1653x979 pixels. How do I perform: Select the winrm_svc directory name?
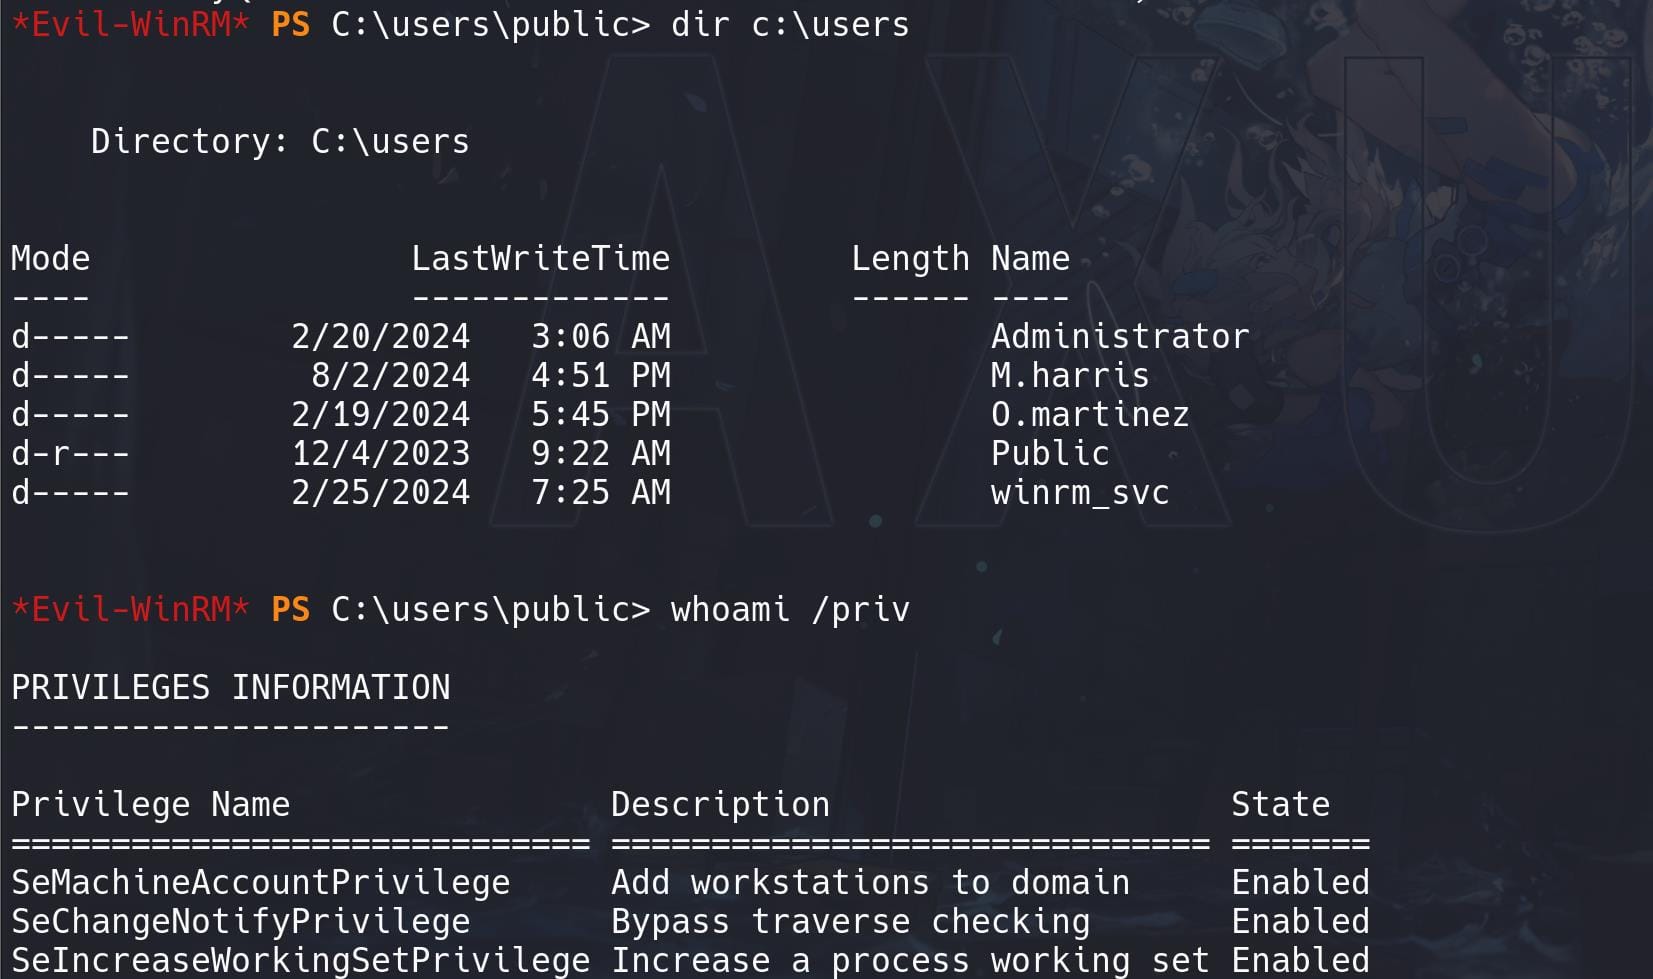1080,493
